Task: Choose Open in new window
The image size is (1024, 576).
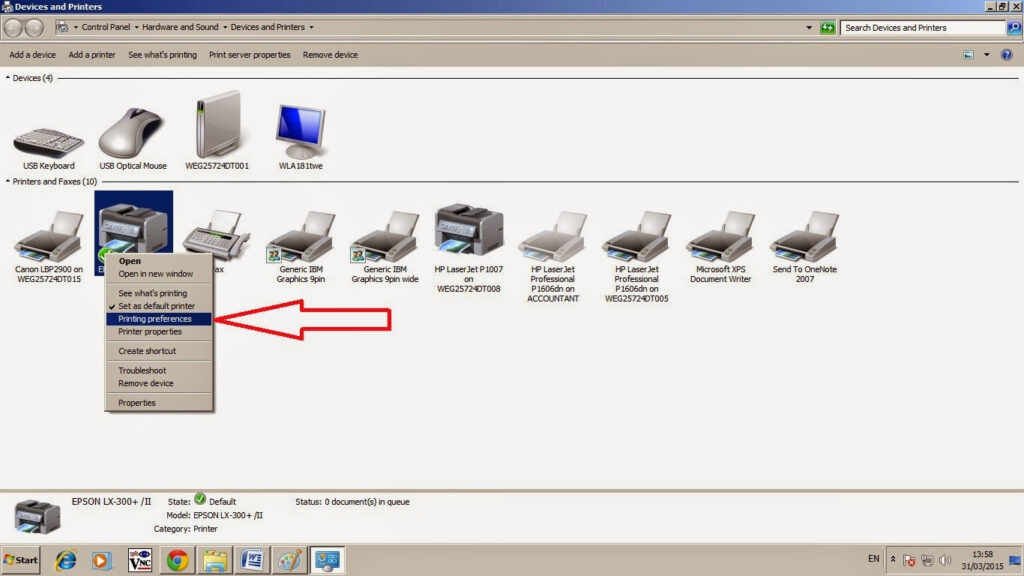Action: (x=159, y=274)
